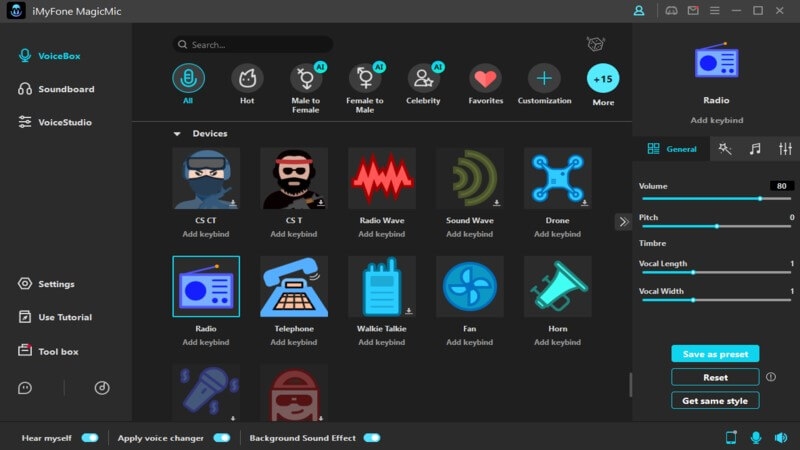800x450 pixels.
Task: Click the Reset button
Action: pyautogui.click(x=715, y=377)
